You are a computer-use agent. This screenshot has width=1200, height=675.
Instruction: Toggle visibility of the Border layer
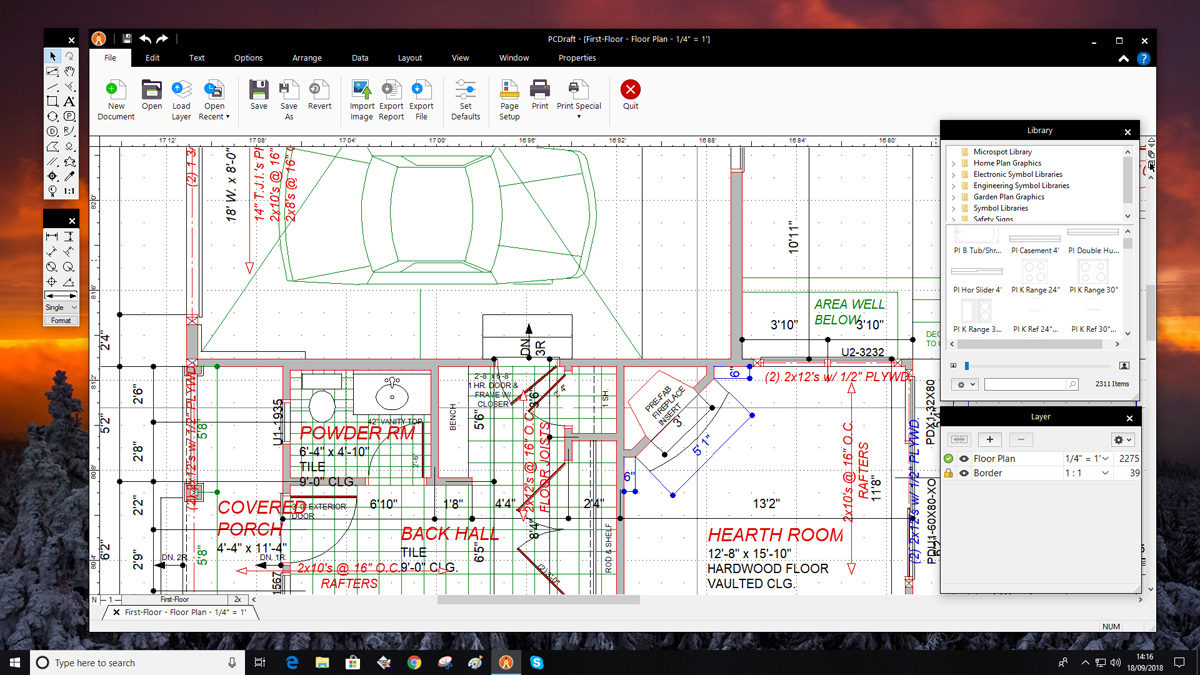click(964, 473)
